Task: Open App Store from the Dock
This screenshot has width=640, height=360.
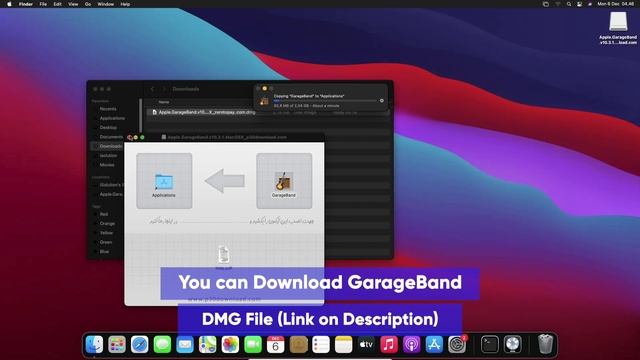Action: pos(434,344)
